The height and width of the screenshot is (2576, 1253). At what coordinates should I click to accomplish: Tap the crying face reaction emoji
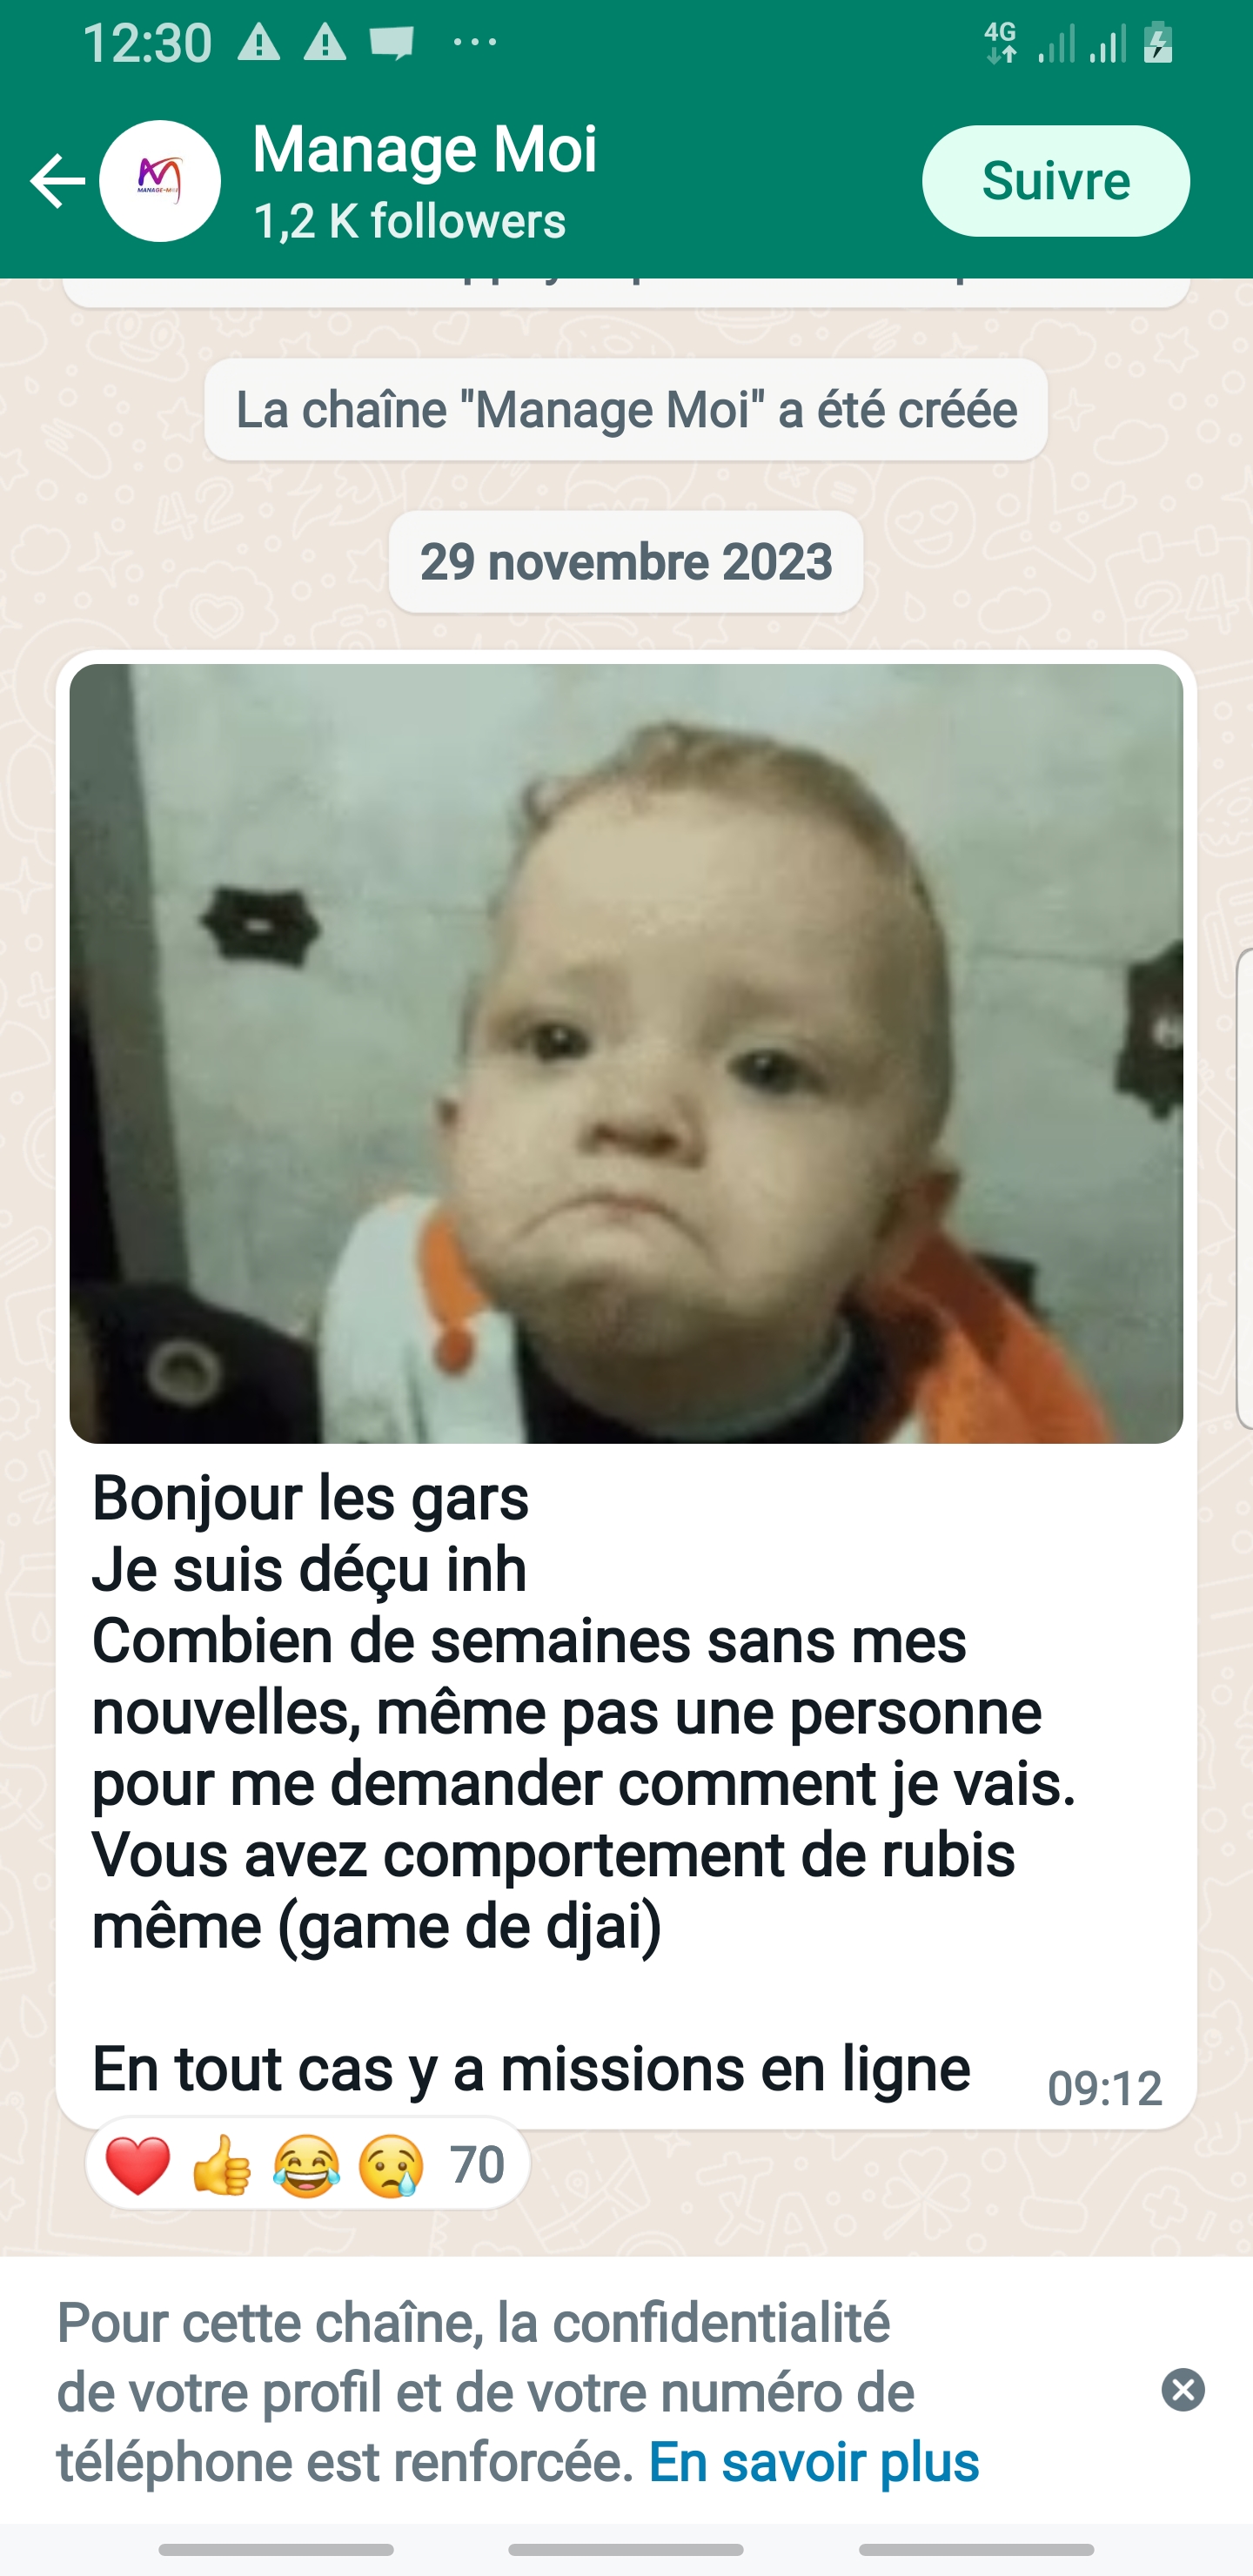point(391,2164)
